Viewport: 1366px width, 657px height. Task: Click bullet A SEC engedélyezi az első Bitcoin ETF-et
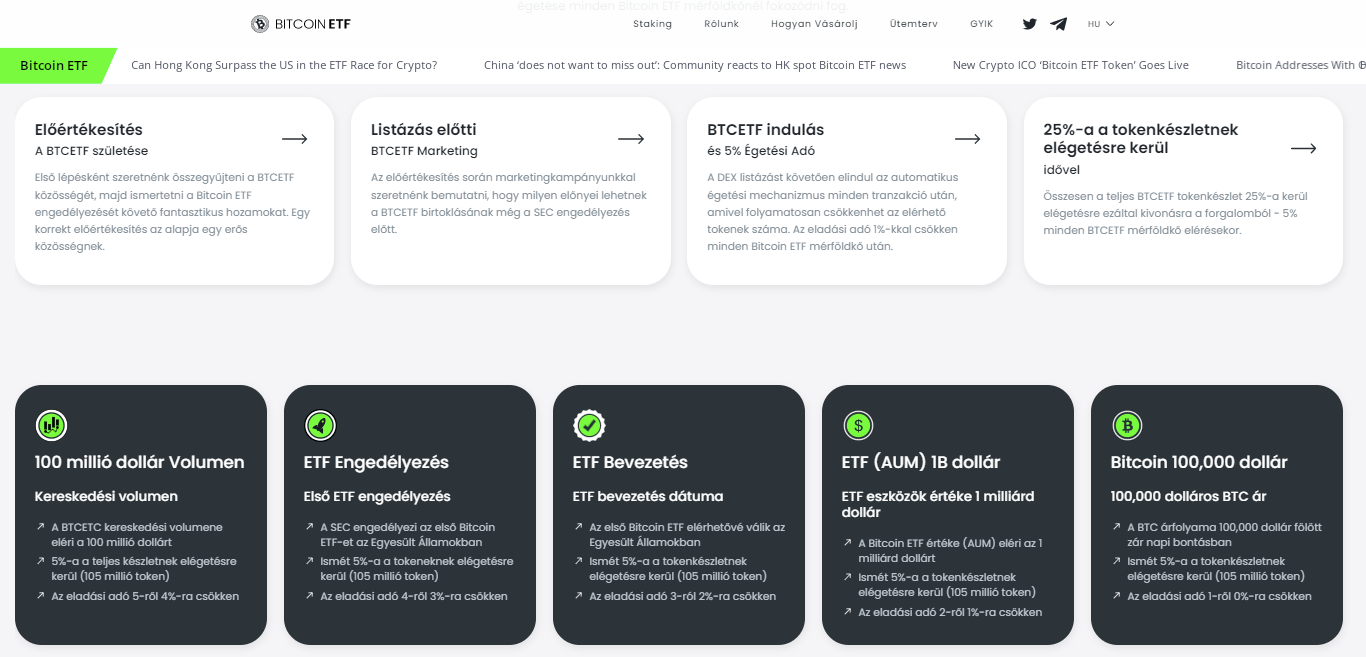point(408,534)
